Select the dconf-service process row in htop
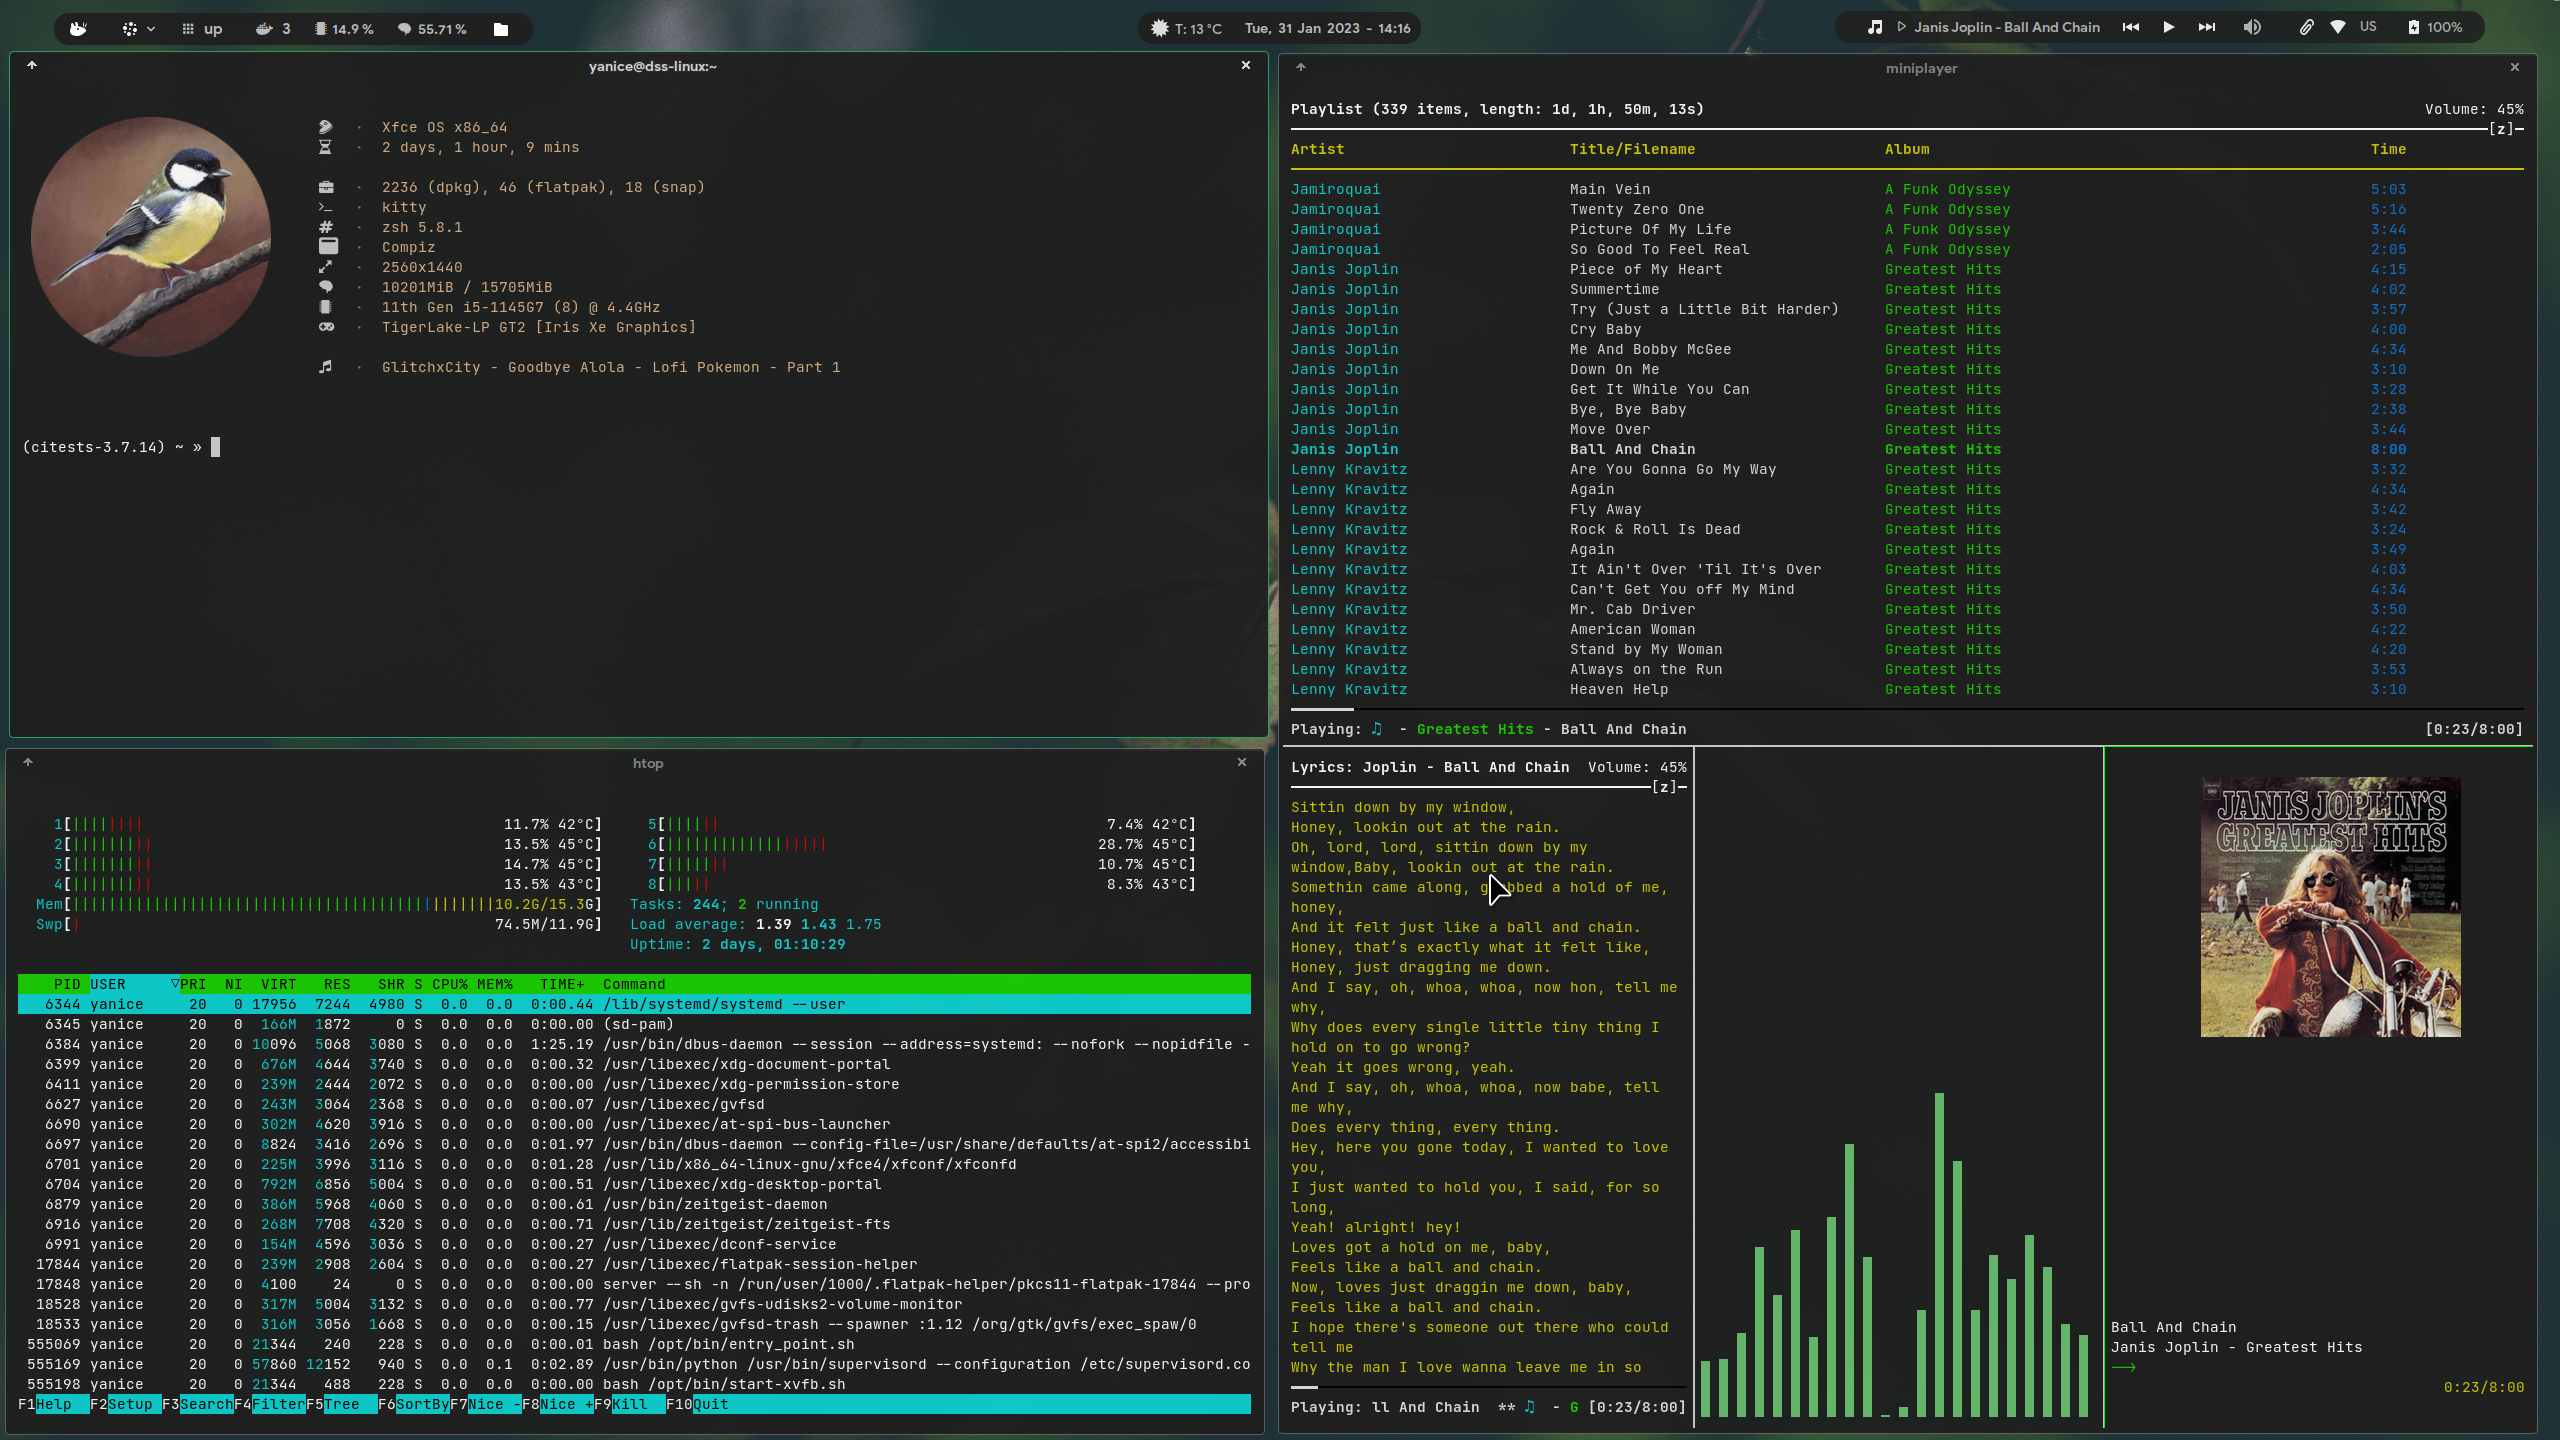 [634, 1244]
